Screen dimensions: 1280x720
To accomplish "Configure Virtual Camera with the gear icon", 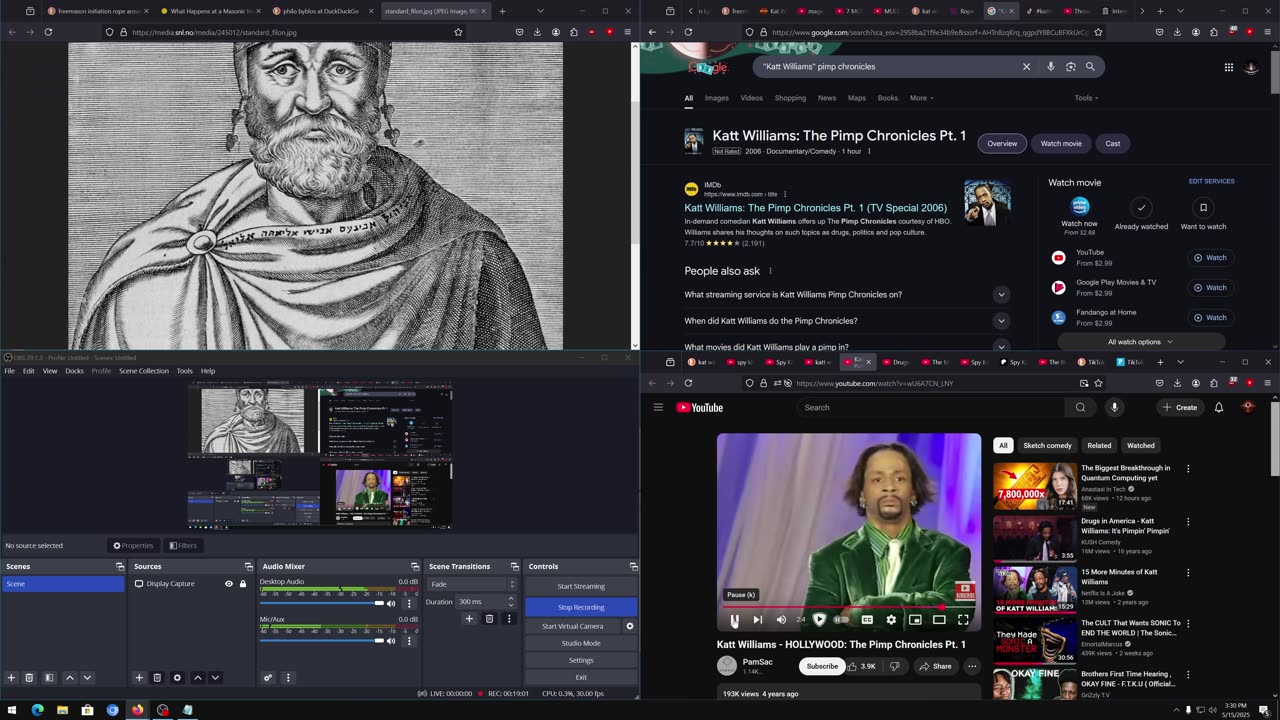I will tap(630, 626).
